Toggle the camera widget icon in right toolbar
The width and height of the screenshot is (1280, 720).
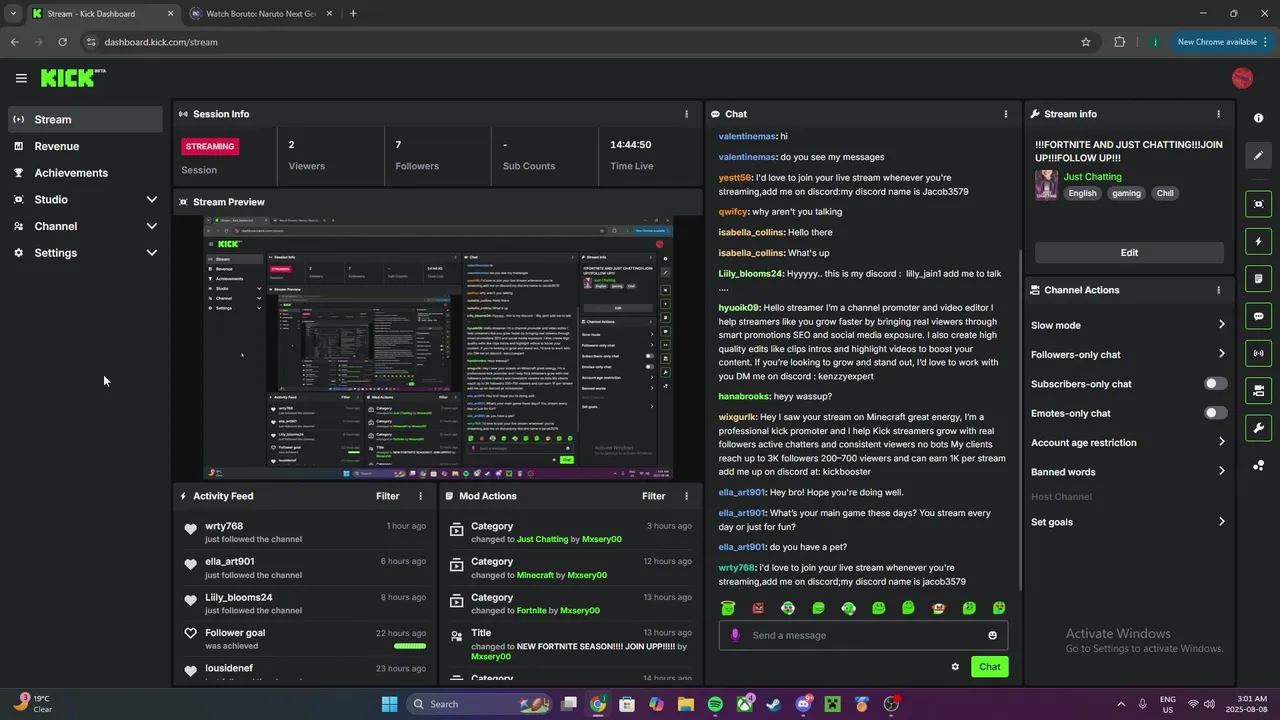pyautogui.click(x=1258, y=390)
